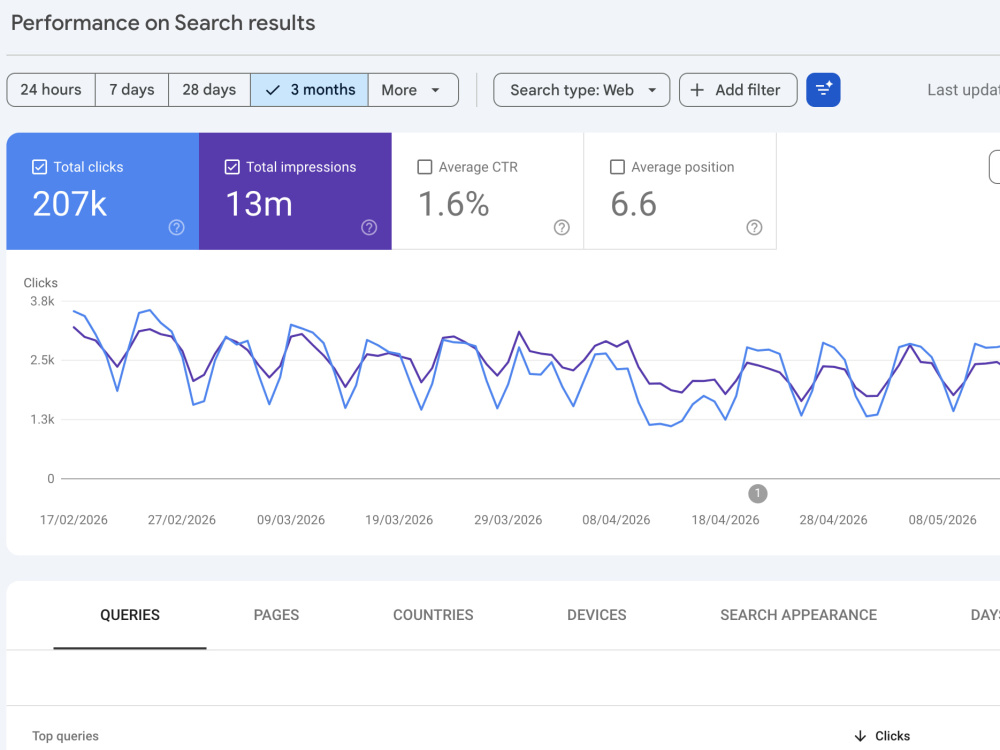Select the 24 hours date range
The image size is (1000, 750).
51,90
